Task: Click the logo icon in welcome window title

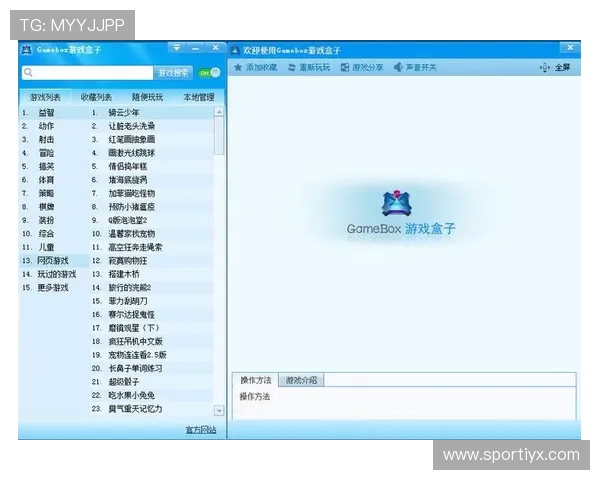Action: click(235, 50)
